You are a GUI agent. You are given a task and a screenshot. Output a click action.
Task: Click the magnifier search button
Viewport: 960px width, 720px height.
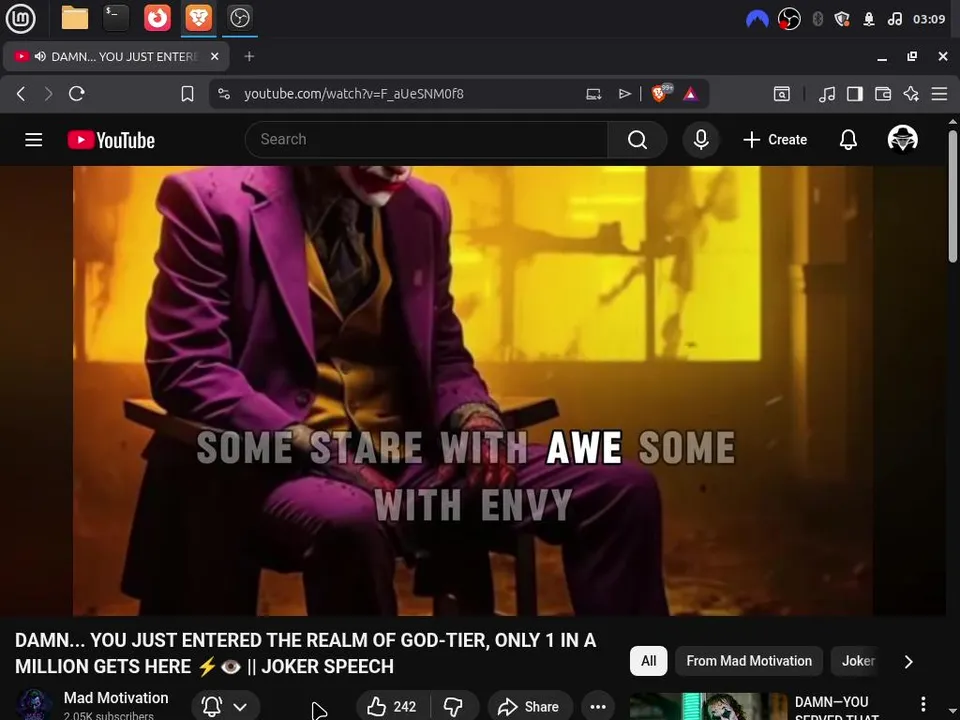(x=637, y=140)
